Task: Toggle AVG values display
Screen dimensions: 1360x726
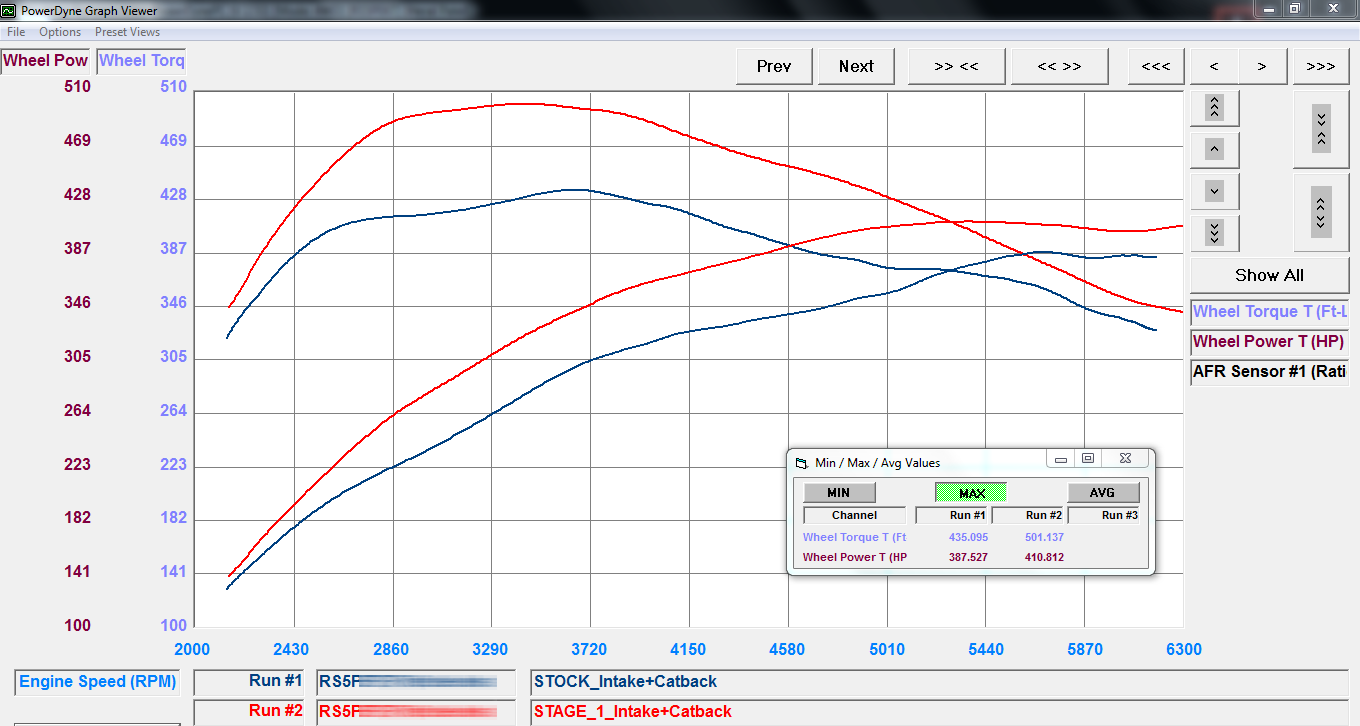Action: pos(1102,493)
